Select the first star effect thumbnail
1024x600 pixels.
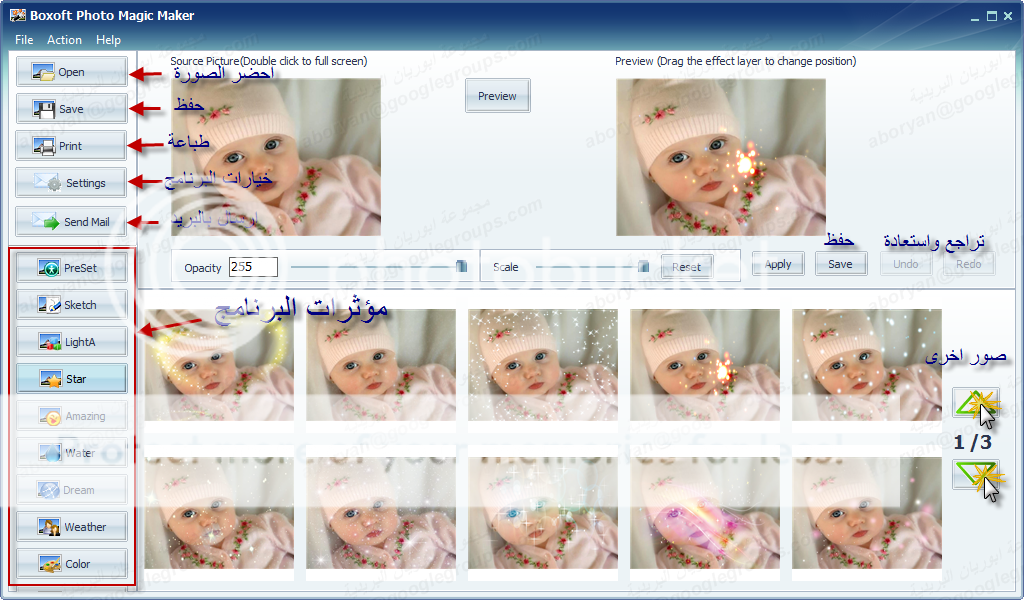(219, 364)
